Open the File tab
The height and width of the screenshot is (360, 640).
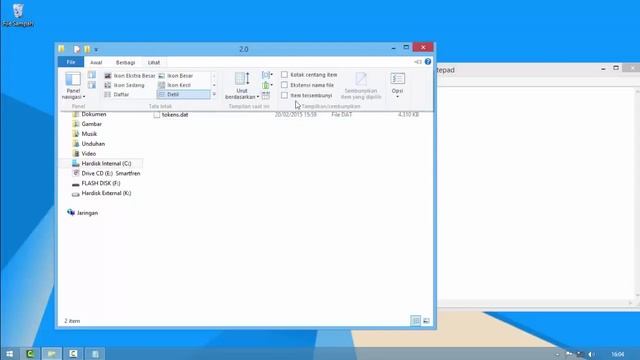[x=71, y=62]
